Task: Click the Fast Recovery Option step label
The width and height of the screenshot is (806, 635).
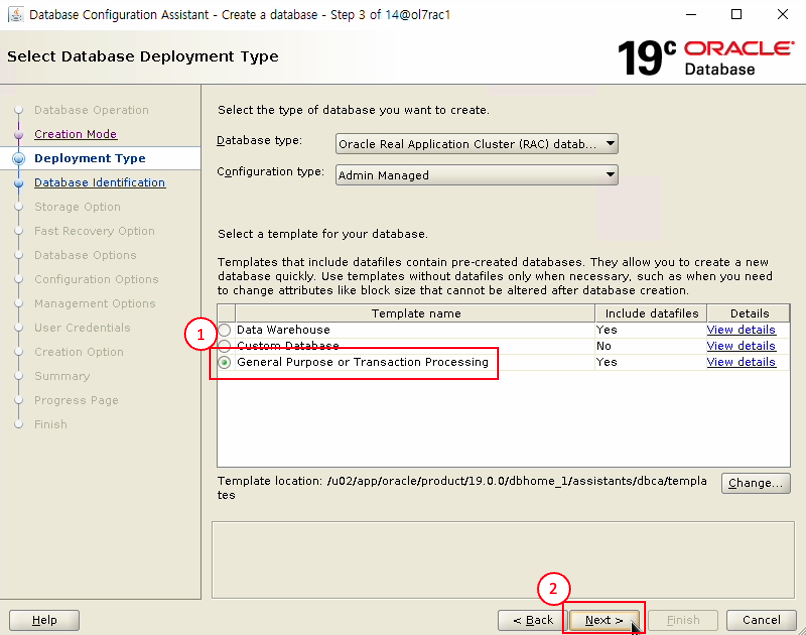Action: [95, 231]
